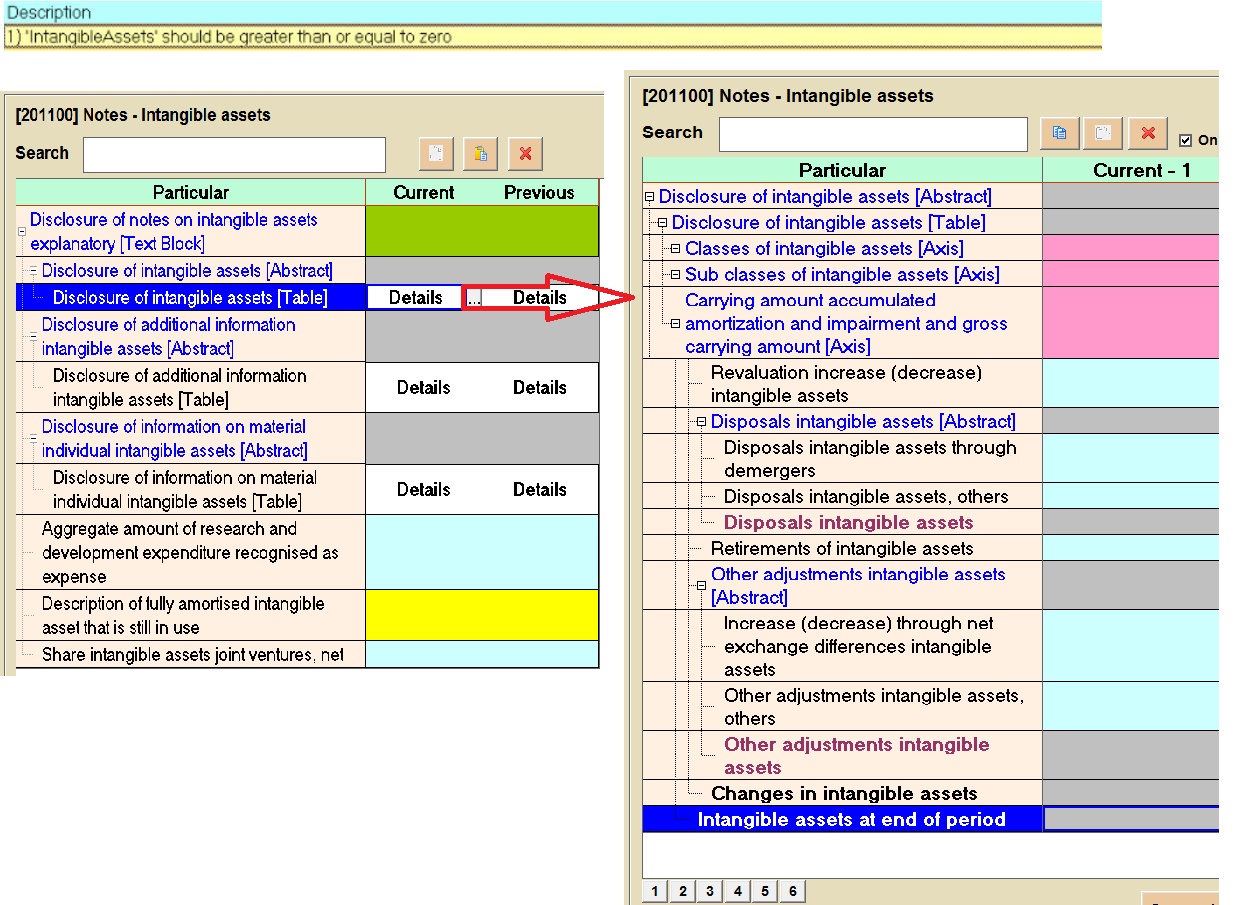1255x905 pixels.
Task: Click the red X icon in left panel
Action: pos(525,154)
